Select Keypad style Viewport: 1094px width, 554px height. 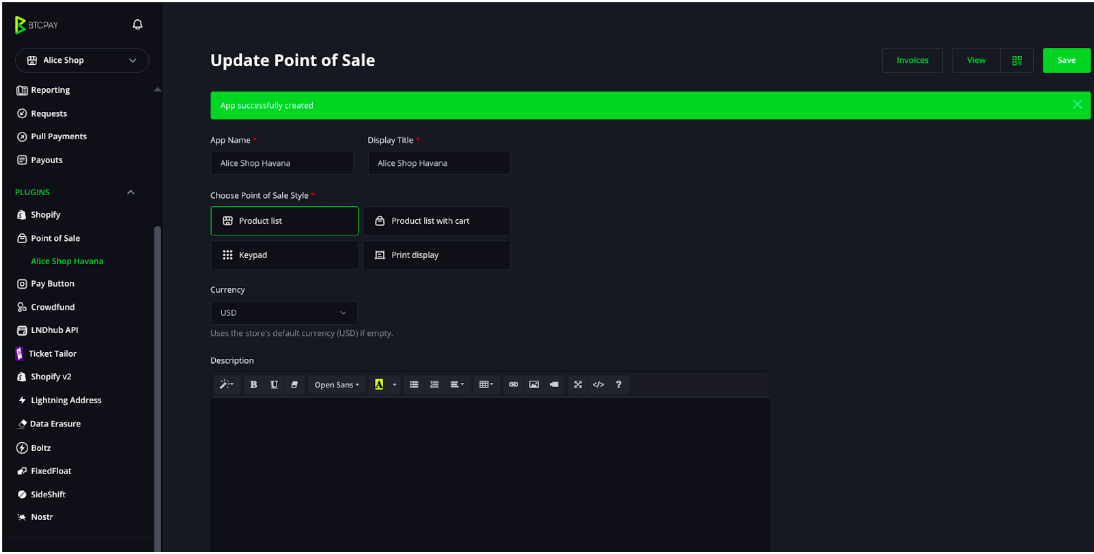pos(285,255)
